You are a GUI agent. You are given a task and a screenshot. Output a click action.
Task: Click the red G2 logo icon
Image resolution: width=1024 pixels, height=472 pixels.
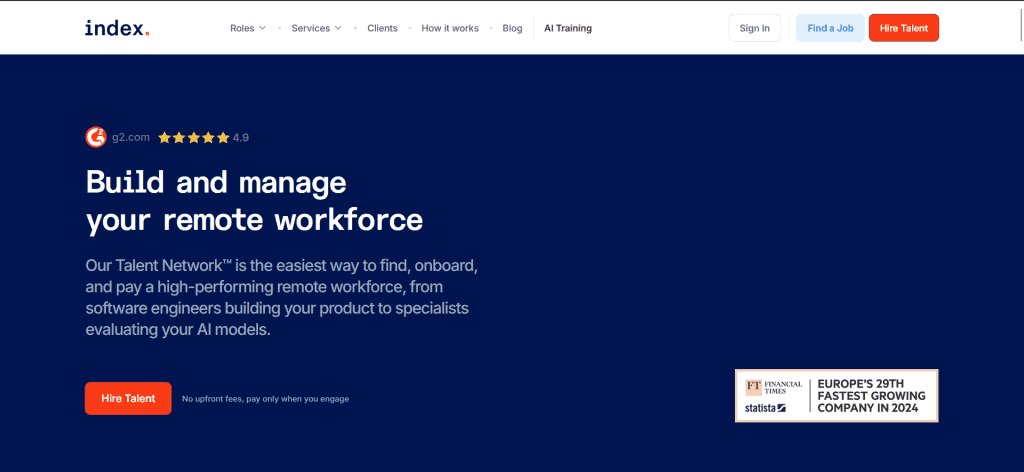pyautogui.click(x=96, y=137)
